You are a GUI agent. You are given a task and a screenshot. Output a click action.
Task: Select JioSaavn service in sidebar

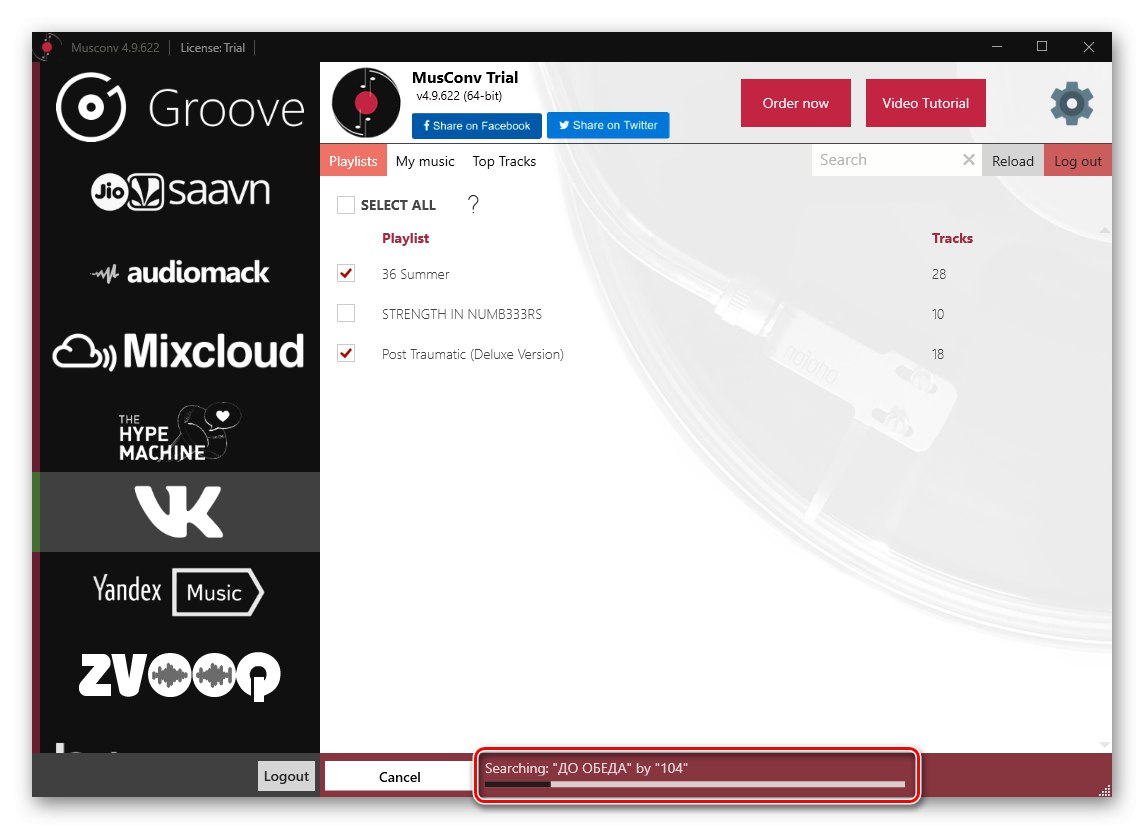[x=180, y=191]
